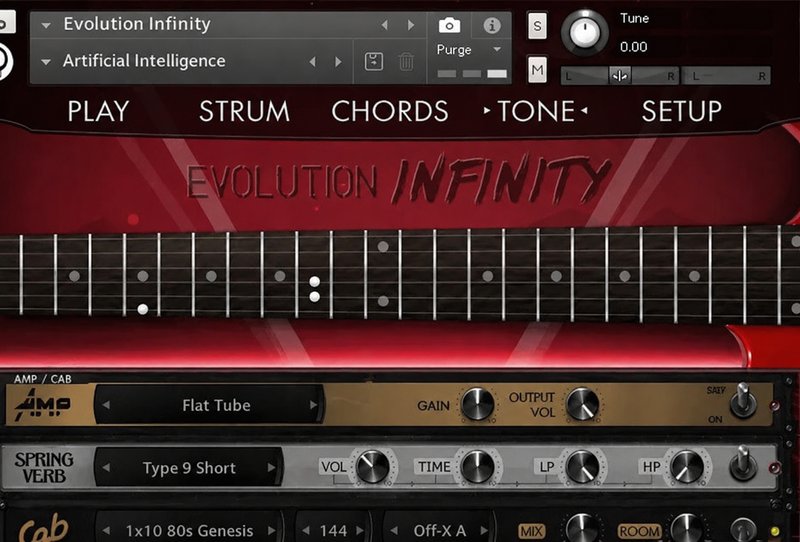Increase the 144 cab value with its right arrow
This screenshot has height=542, width=800.
(360, 531)
